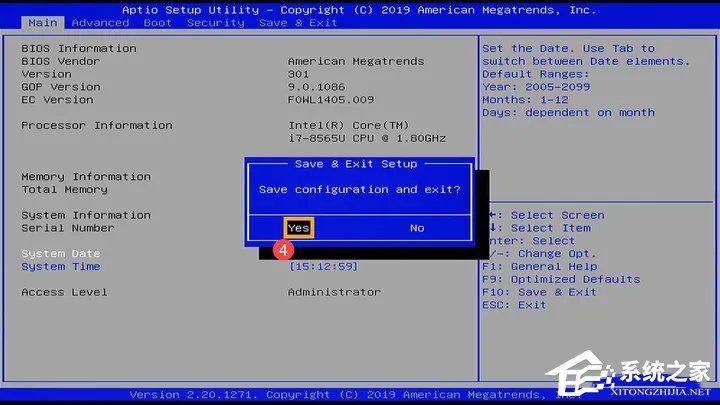The height and width of the screenshot is (405, 720).
Task: Select the Security tab
Action: (215, 22)
